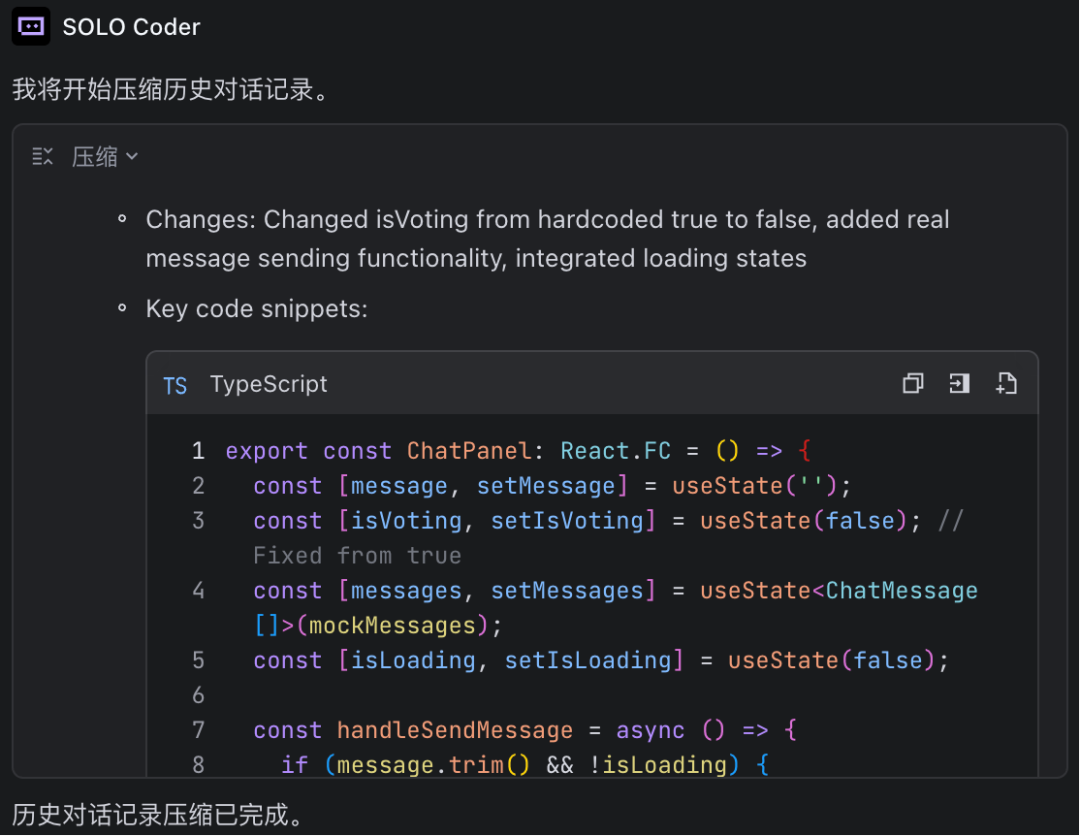Click the handleSendMessage async line

click(x=526, y=730)
